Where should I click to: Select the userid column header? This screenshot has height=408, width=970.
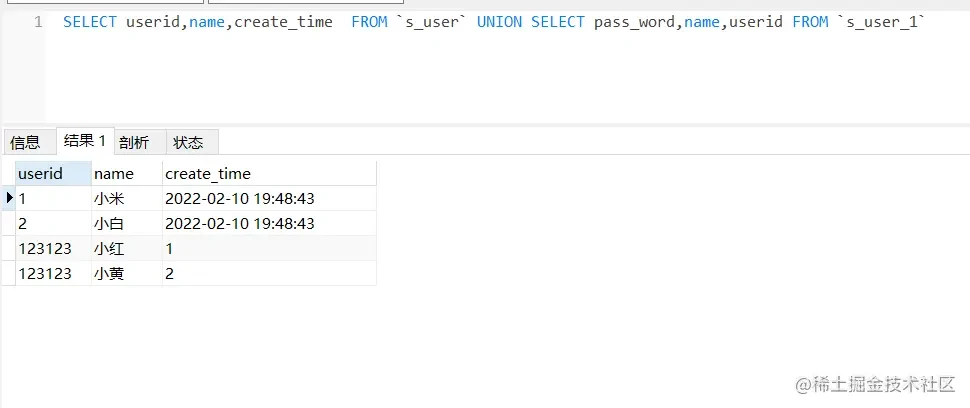click(x=53, y=173)
